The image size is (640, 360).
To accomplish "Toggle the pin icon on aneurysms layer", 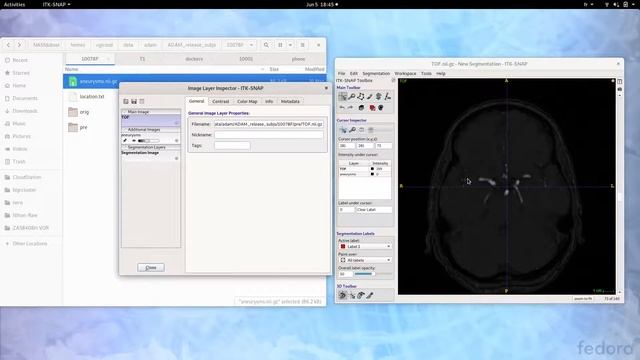I will [125, 141].
